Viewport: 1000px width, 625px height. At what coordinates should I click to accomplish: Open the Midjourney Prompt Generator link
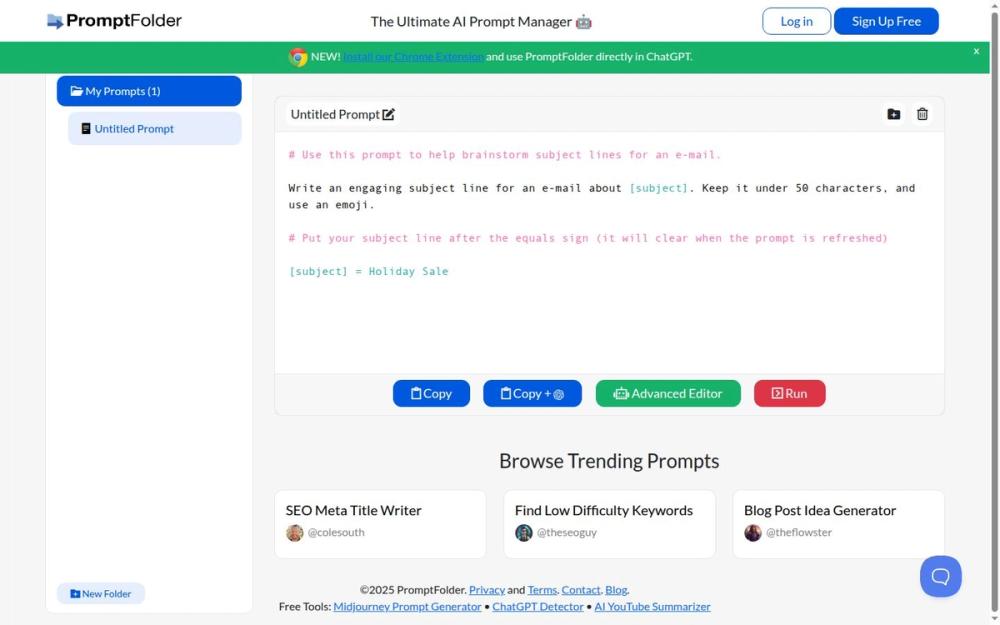(406, 606)
